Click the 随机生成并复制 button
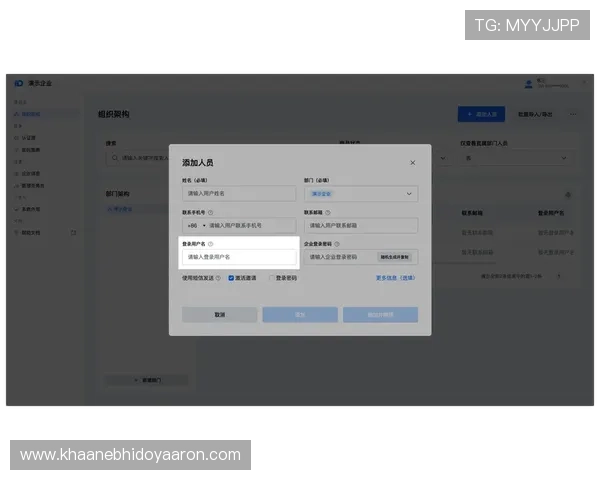 (394, 257)
